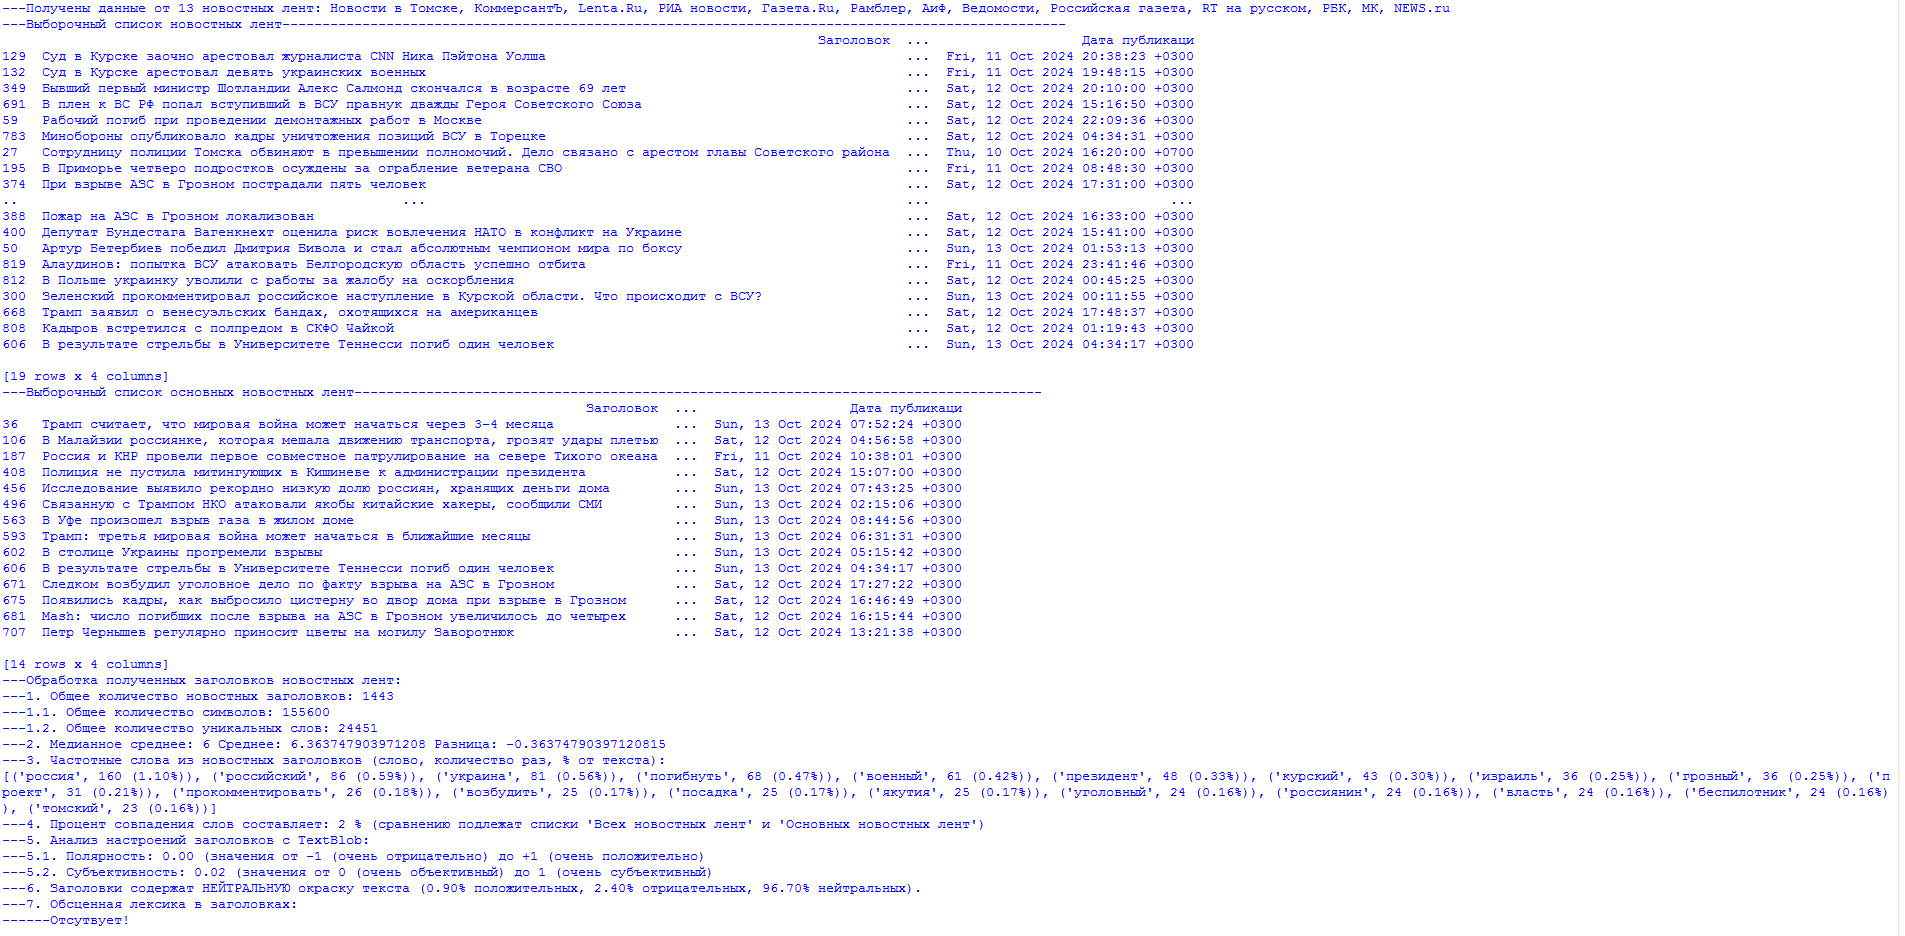Click headline 'Пожар на АЗС в Грозном локализован'
The width and height of the screenshot is (1905, 936).
click(177, 216)
